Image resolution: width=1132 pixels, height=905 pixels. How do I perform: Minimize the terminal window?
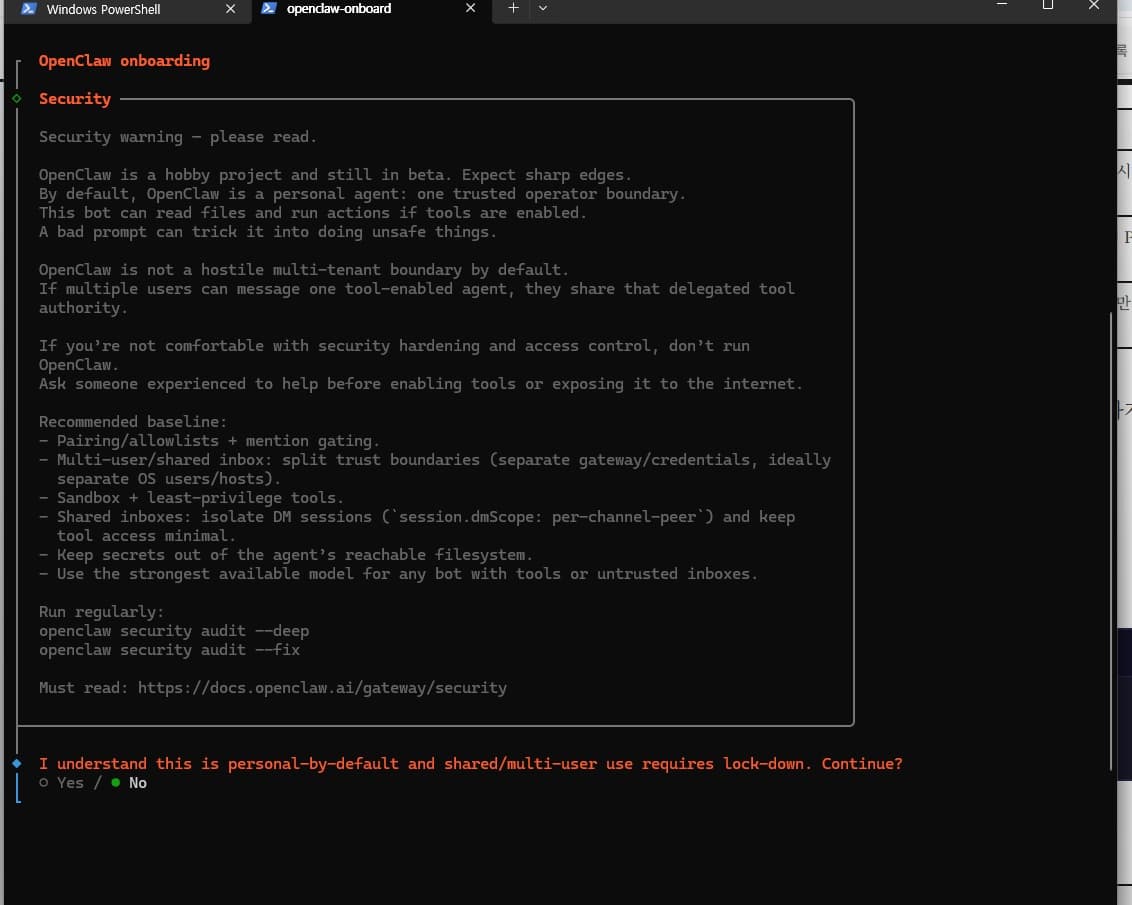tap(1002, 5)
